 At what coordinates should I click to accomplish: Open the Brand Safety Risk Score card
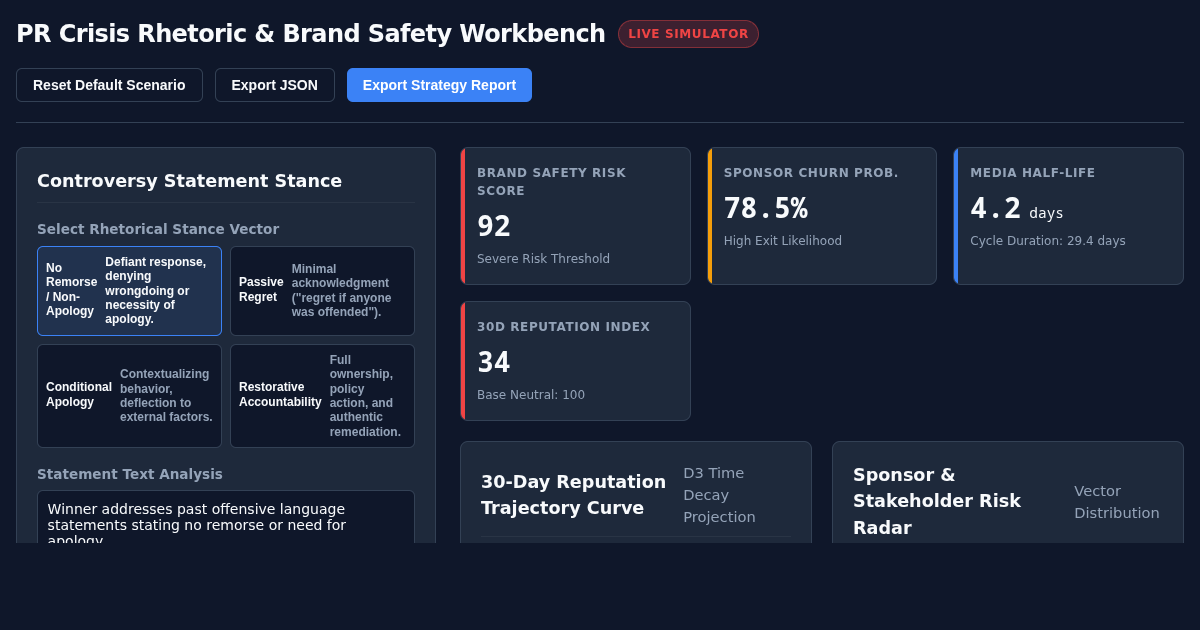pyautogui.click(x=575, y=216)
